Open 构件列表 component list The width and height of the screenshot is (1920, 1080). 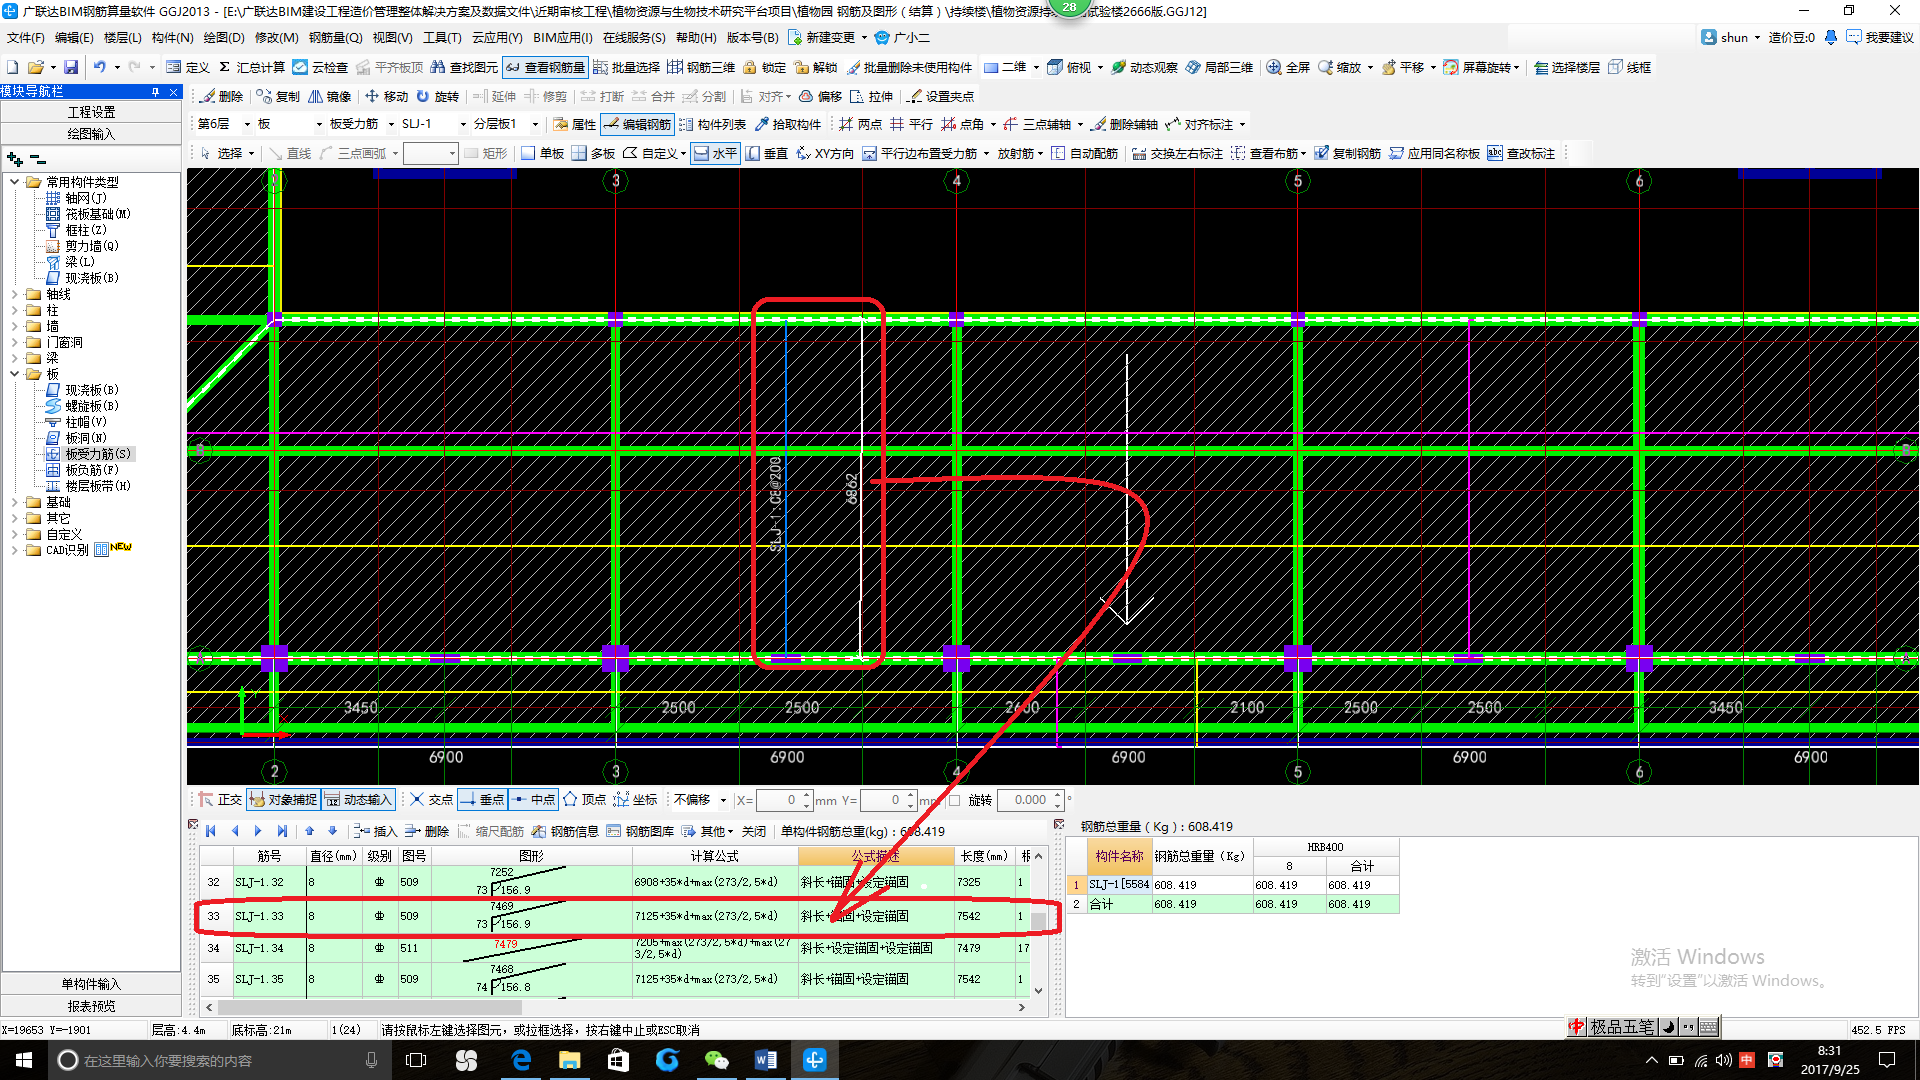pos(712,124)
